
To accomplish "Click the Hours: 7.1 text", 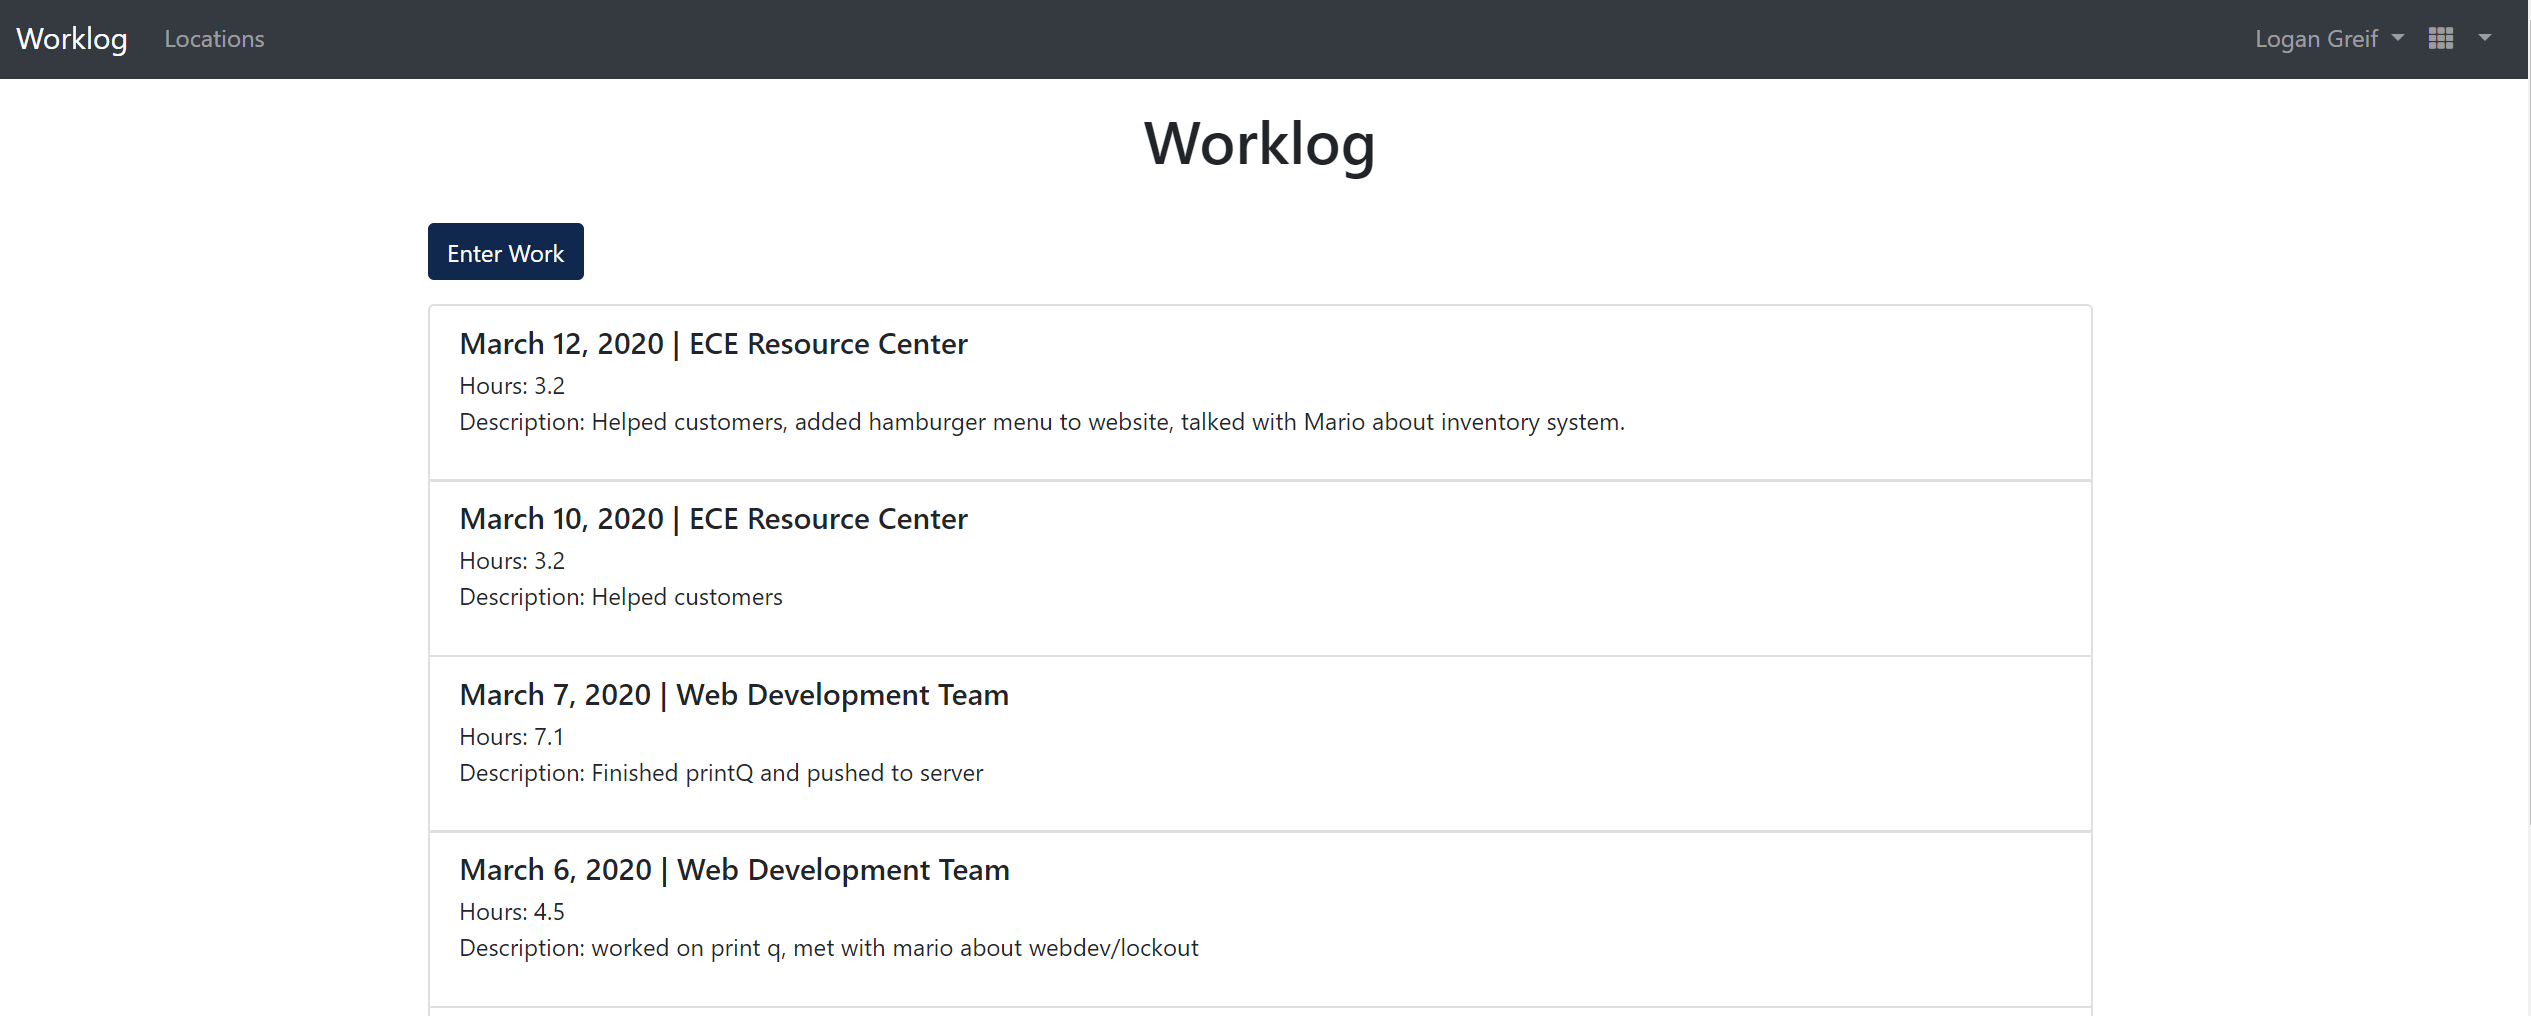I will point(512,737).
